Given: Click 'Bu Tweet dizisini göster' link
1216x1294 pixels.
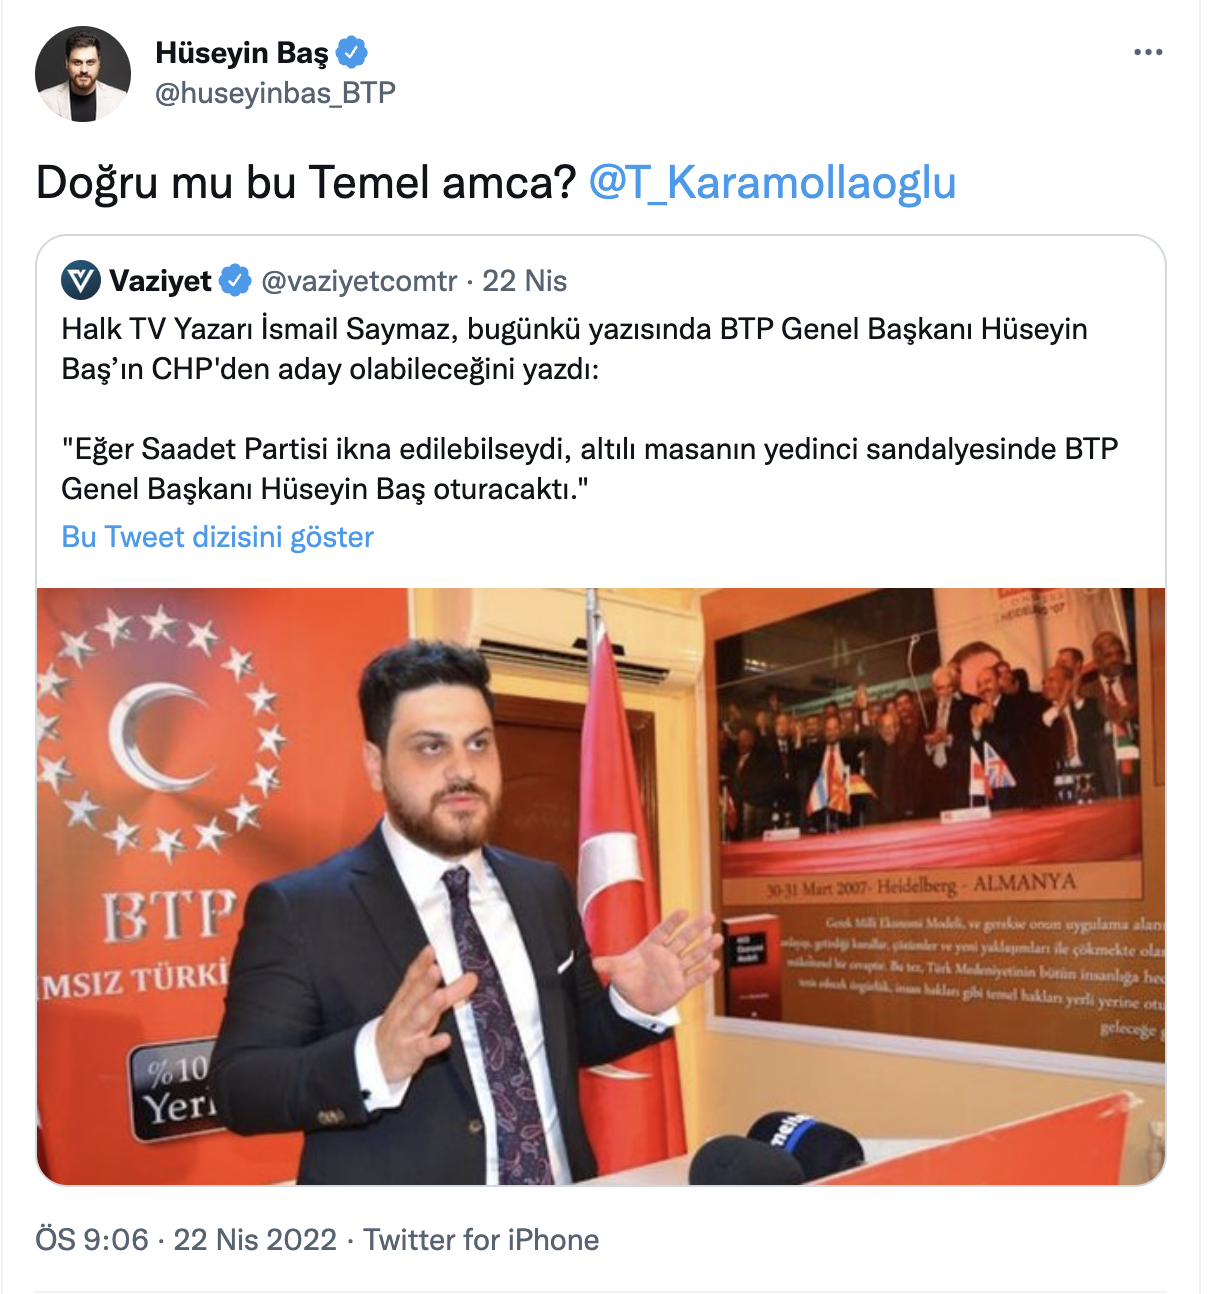Looking at the screenshot, I should (217, 537).
